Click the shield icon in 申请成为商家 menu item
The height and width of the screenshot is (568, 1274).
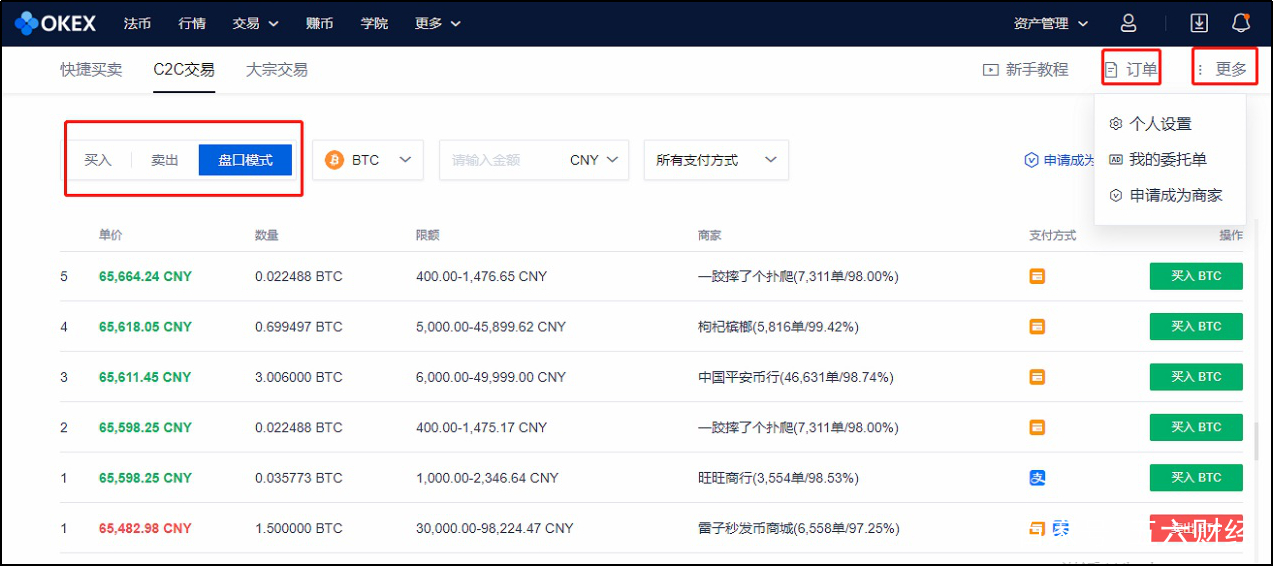(1116, 195)
